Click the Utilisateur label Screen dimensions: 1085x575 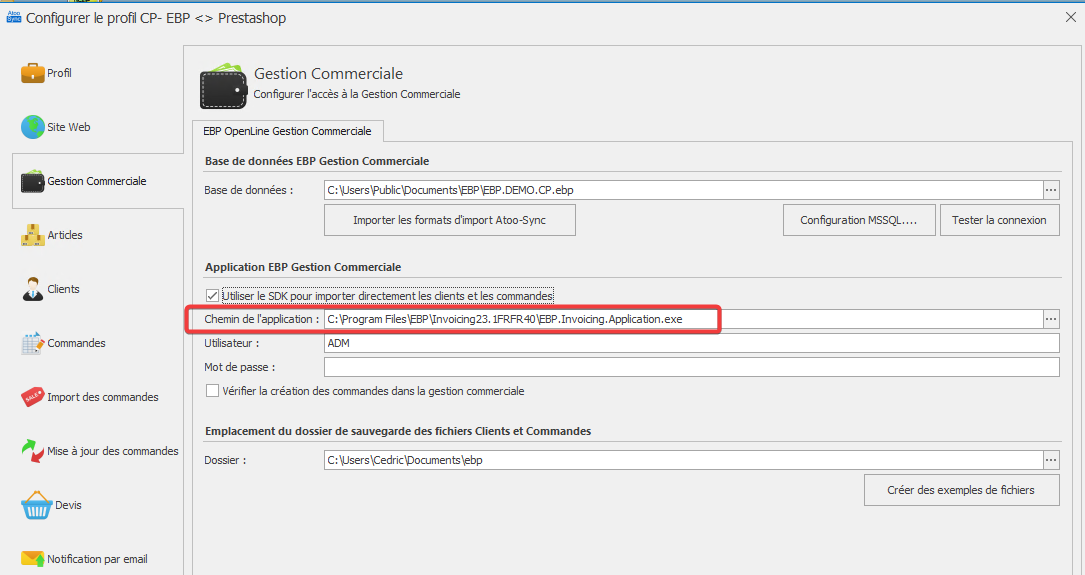232,343
